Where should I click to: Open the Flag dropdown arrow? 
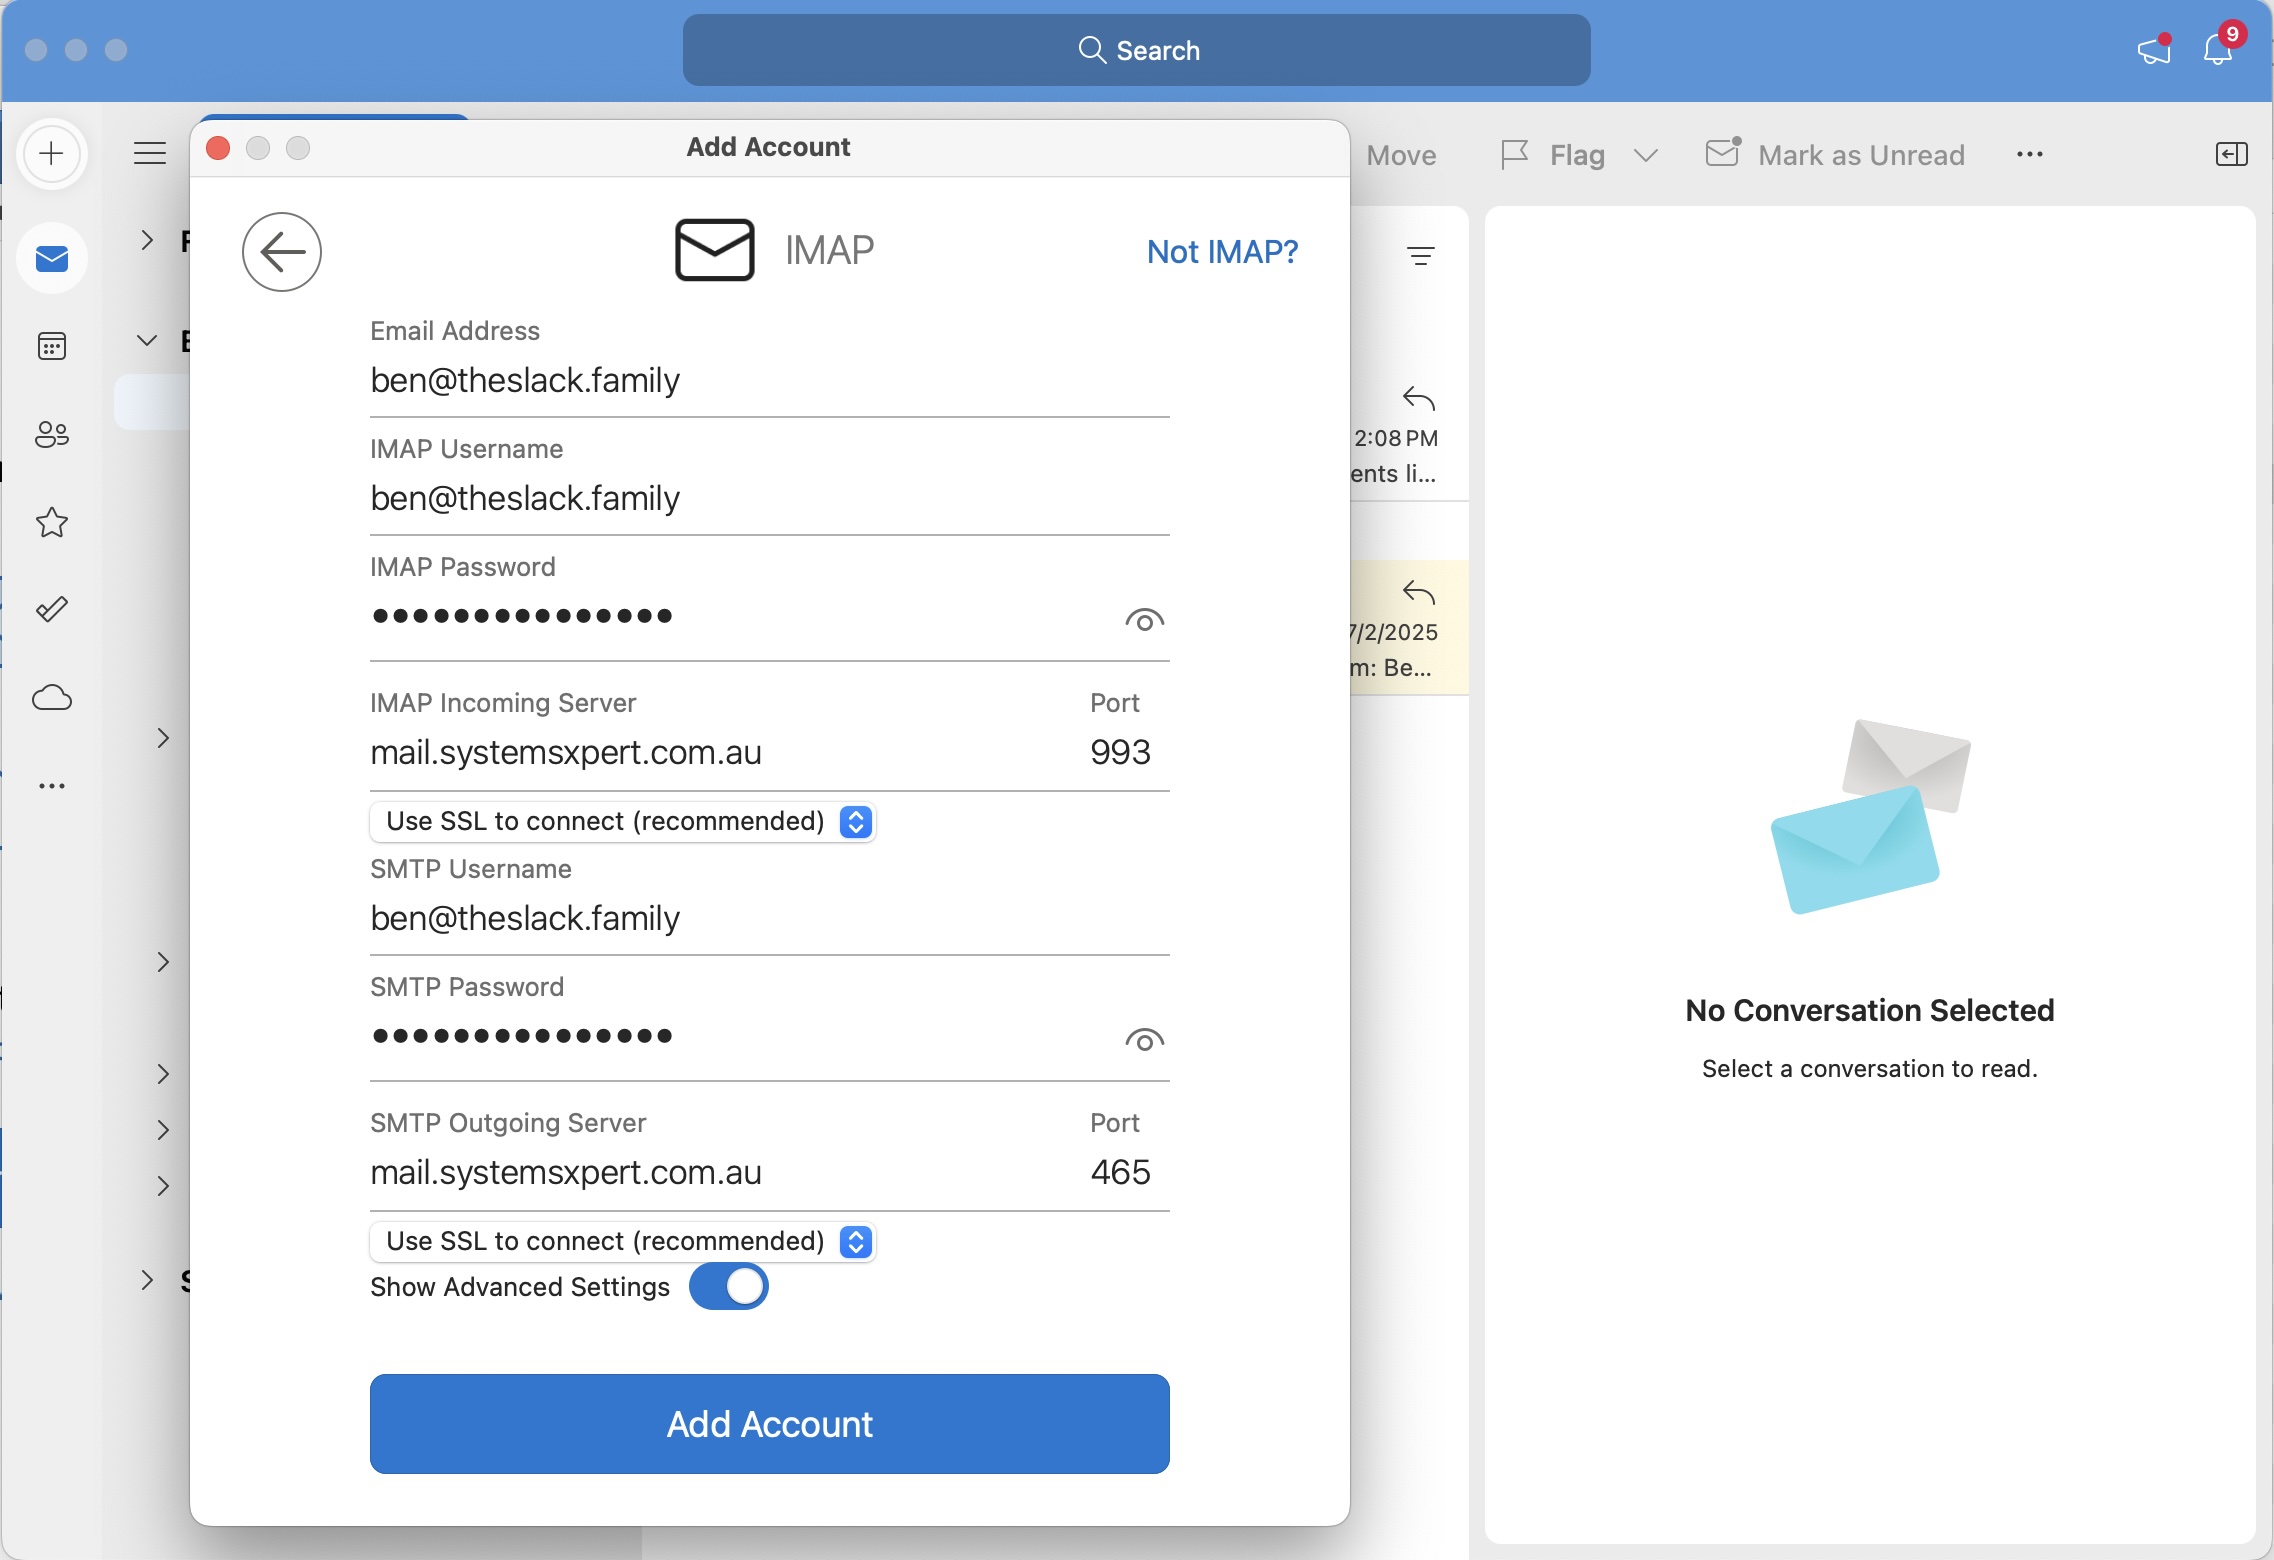[x=1646, y=155]
